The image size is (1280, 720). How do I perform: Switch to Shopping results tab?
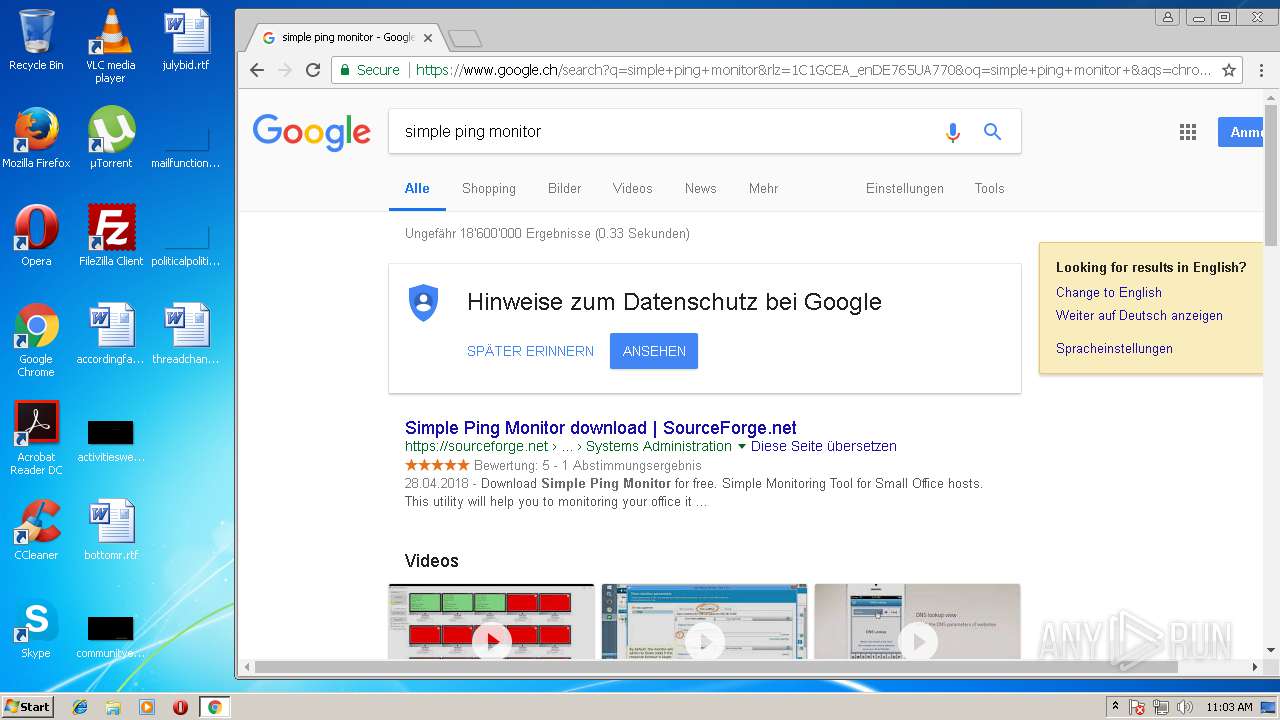pyautogui.click(x=489, y=188)
